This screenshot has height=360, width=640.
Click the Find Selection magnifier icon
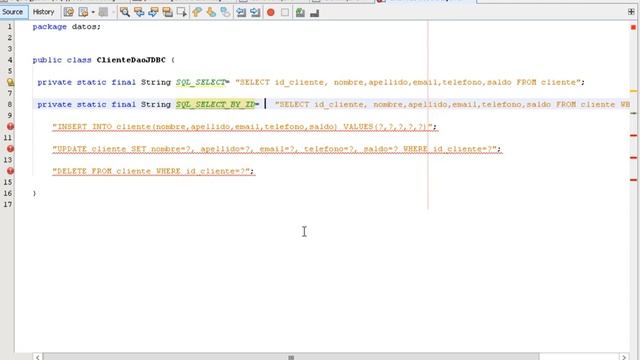124,12
